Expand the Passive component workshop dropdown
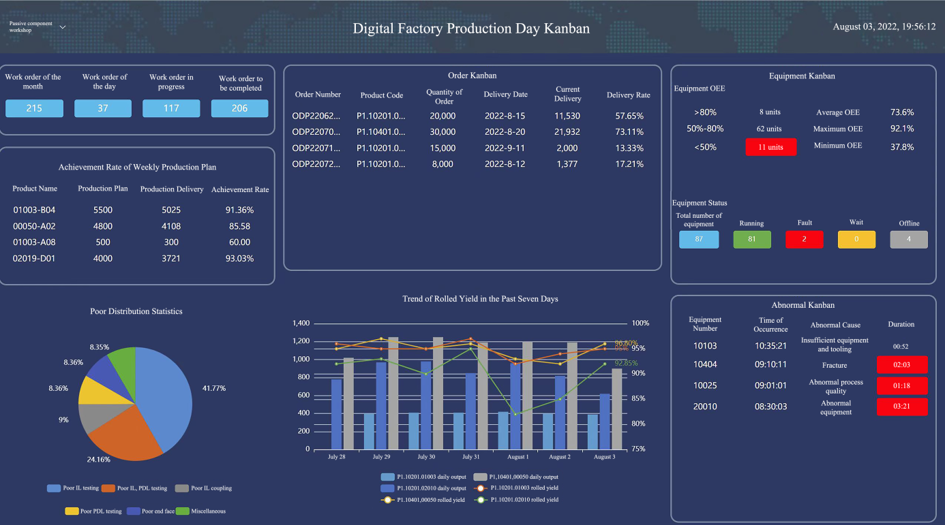The height and width of the screenshot is (525, 945). pyautogui.click(x=62, y=27)
